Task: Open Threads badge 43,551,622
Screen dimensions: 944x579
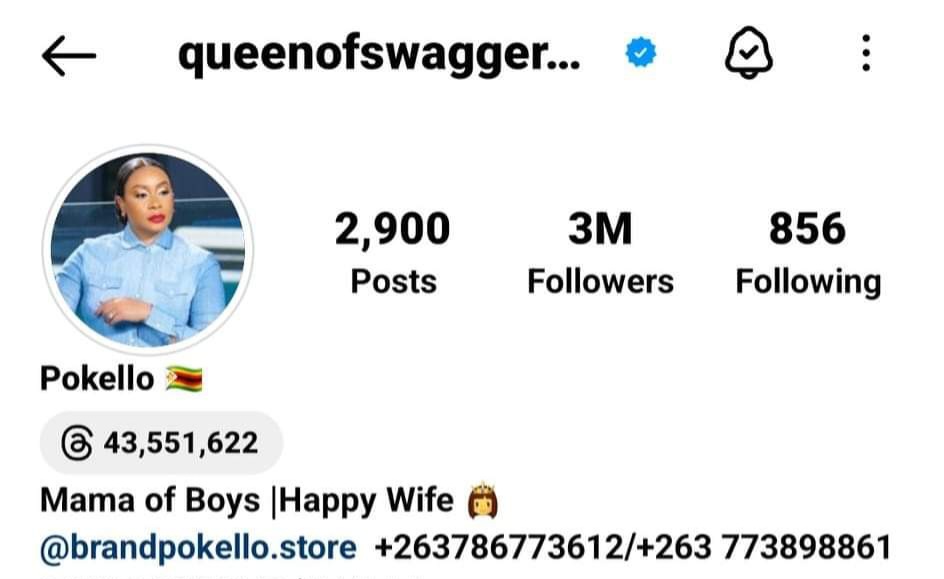Action: tap(161, 443)
